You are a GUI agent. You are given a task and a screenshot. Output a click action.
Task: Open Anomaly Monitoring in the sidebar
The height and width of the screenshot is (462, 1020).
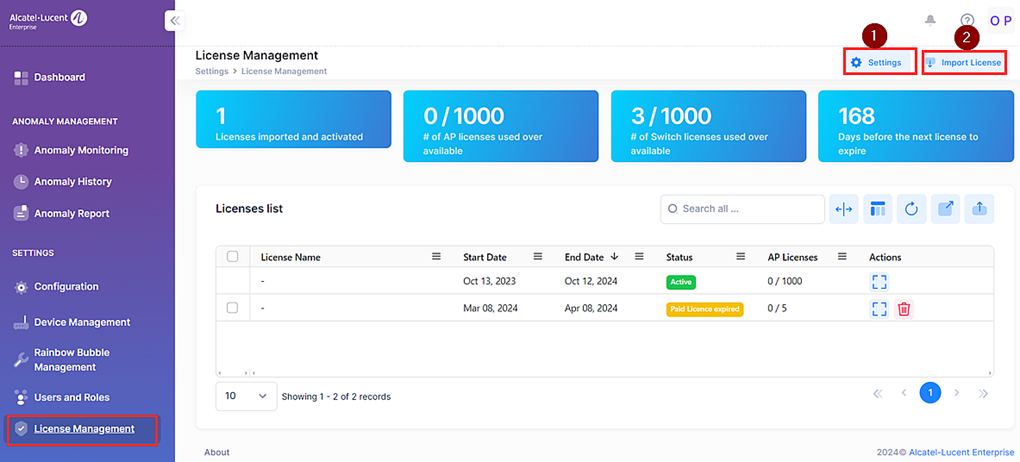[80, 150]
